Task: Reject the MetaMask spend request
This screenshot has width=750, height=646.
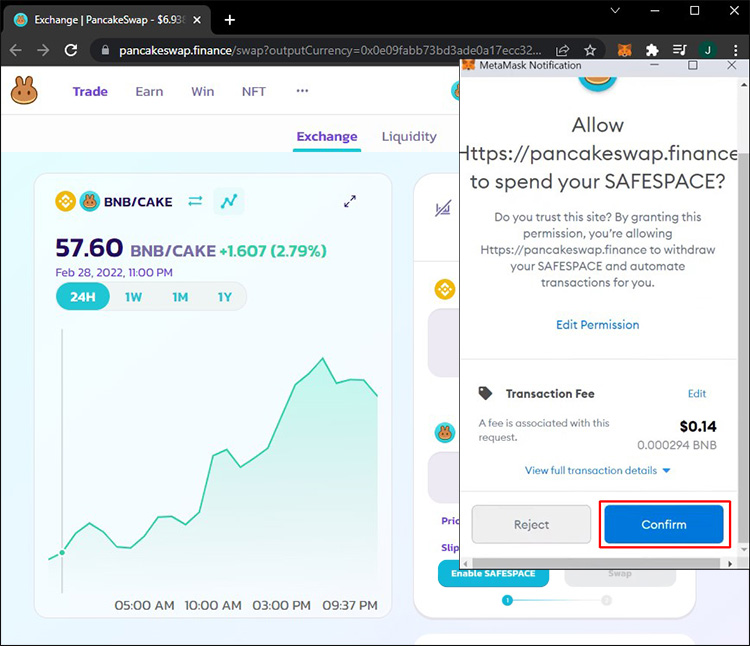Action: (x=531, y=524)
